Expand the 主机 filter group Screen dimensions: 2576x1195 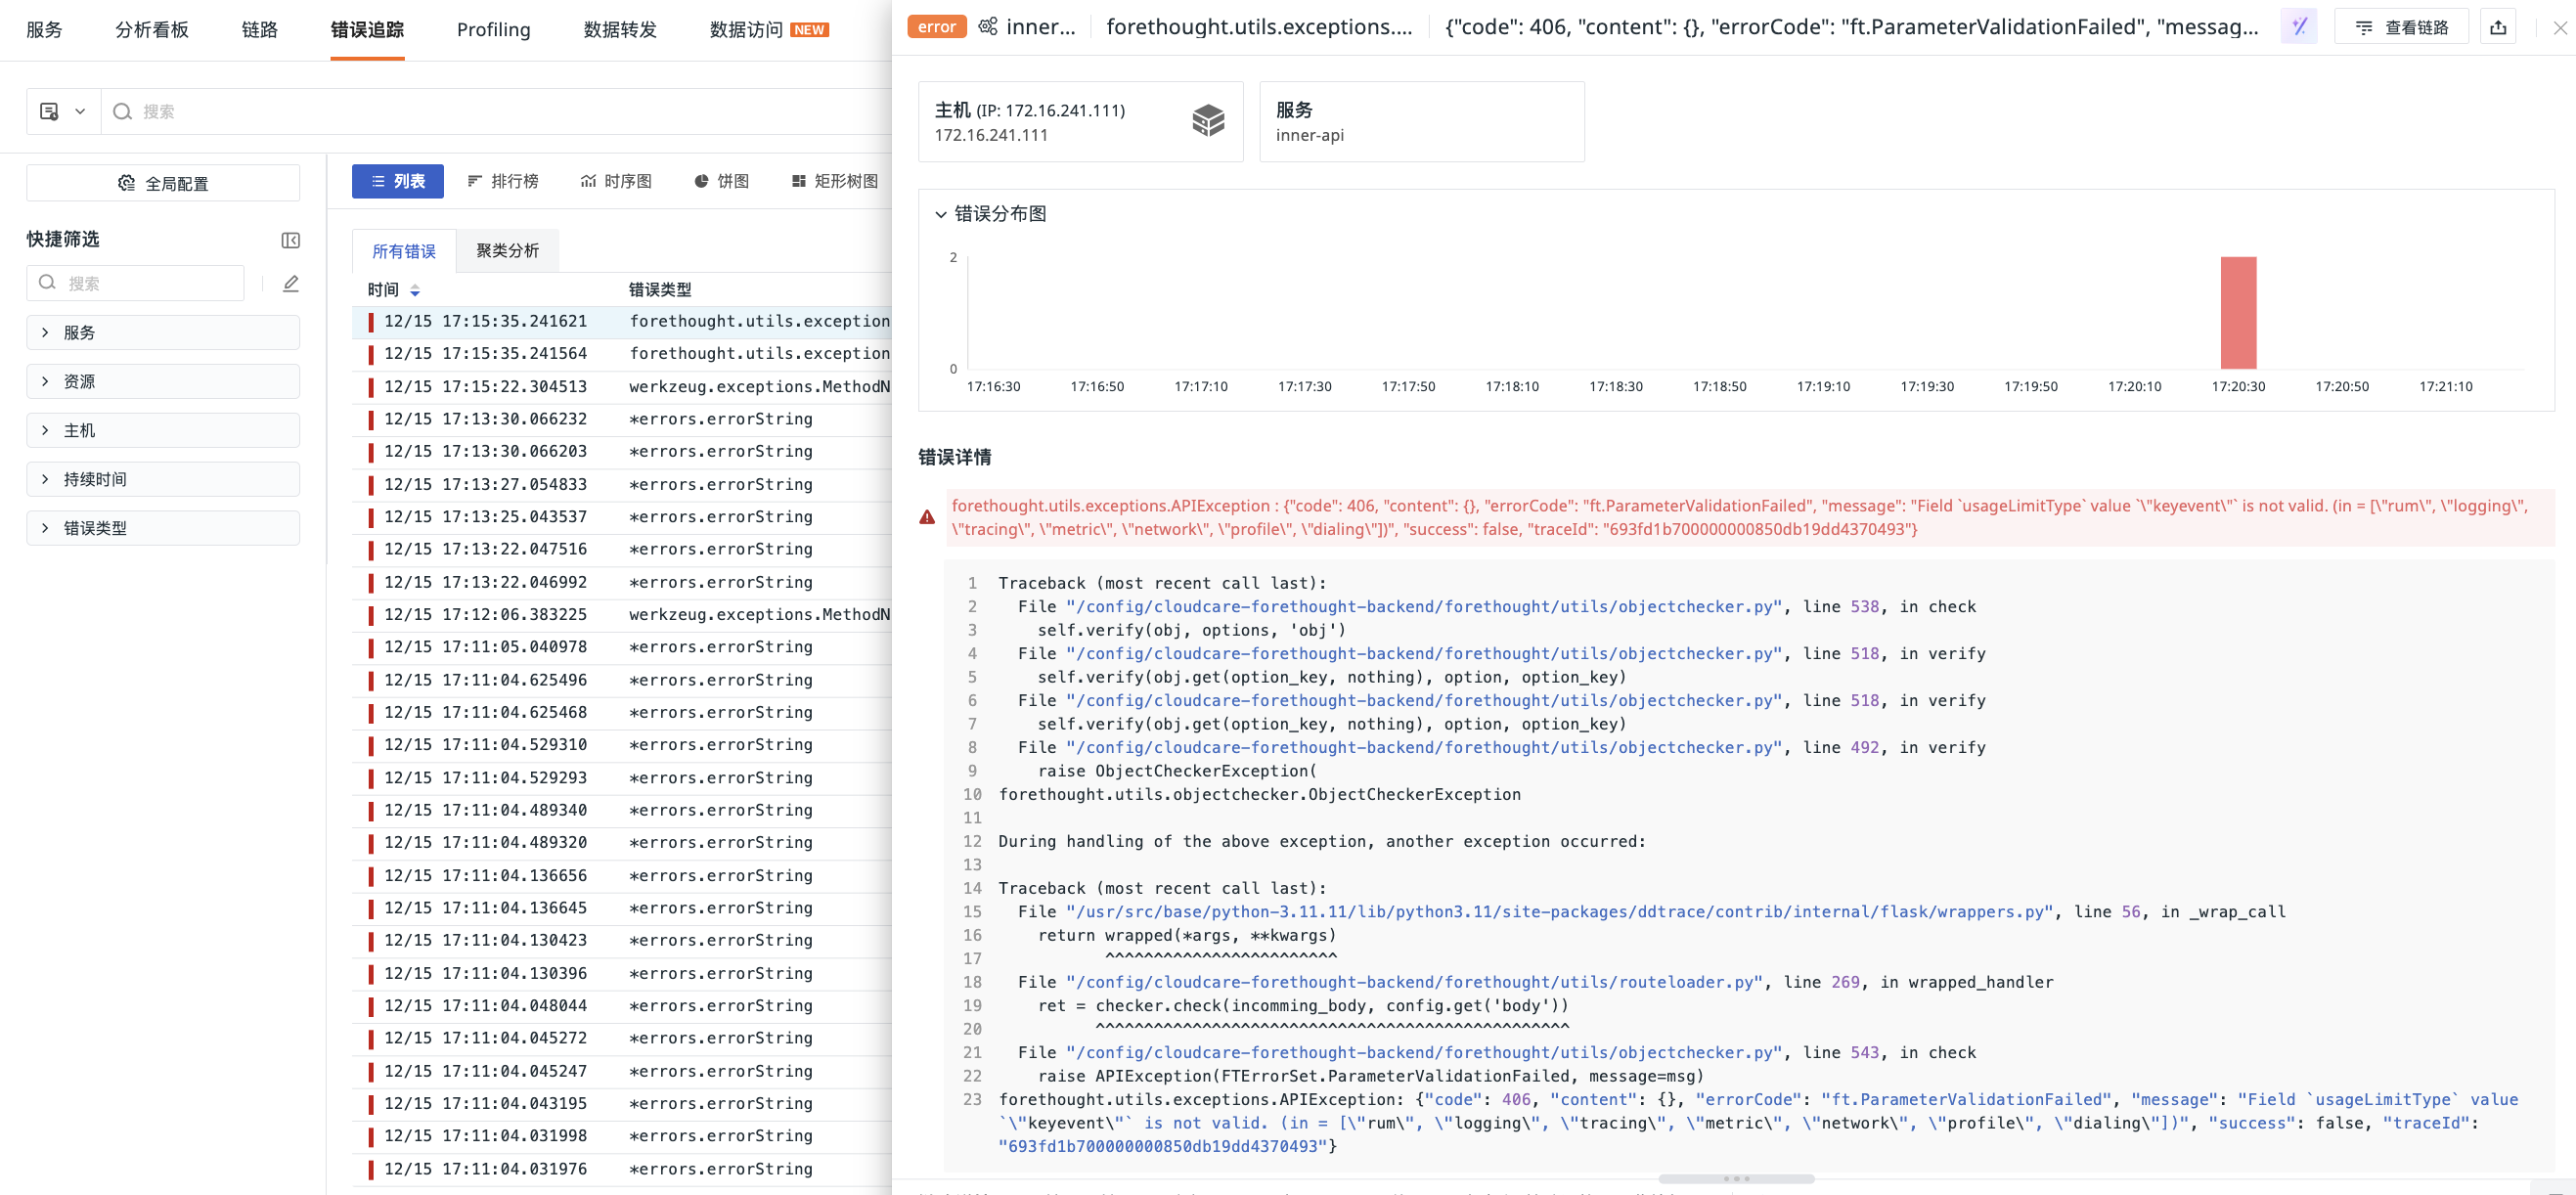(163, 431)
